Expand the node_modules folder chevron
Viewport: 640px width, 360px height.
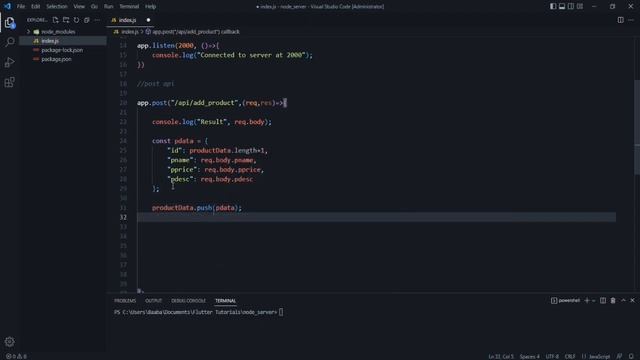[x=29, y=31]
